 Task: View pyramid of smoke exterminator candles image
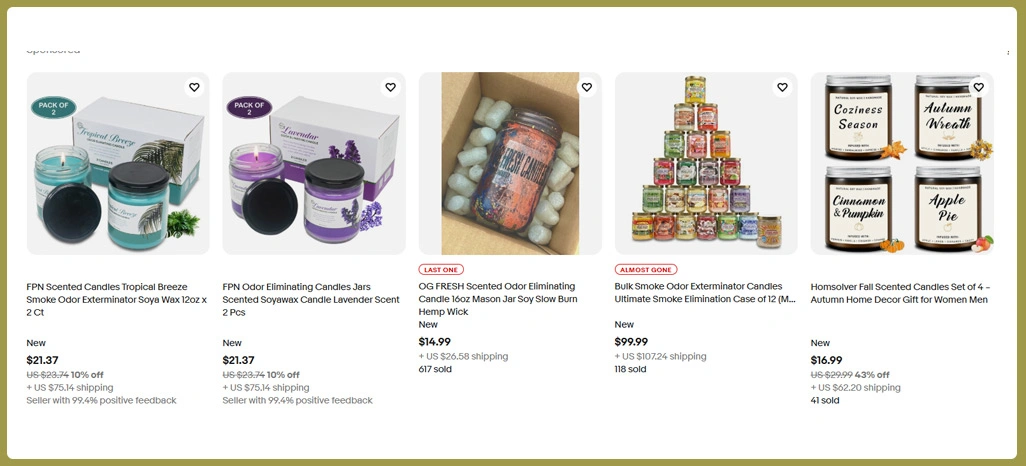[706, 163]
